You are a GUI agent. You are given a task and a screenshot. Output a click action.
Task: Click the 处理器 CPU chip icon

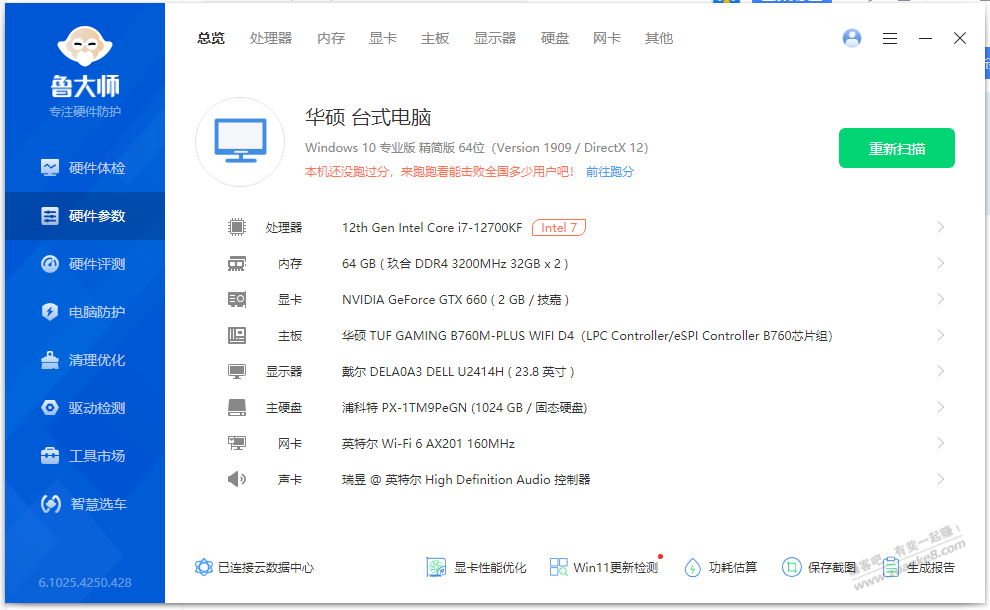(237, 227)
